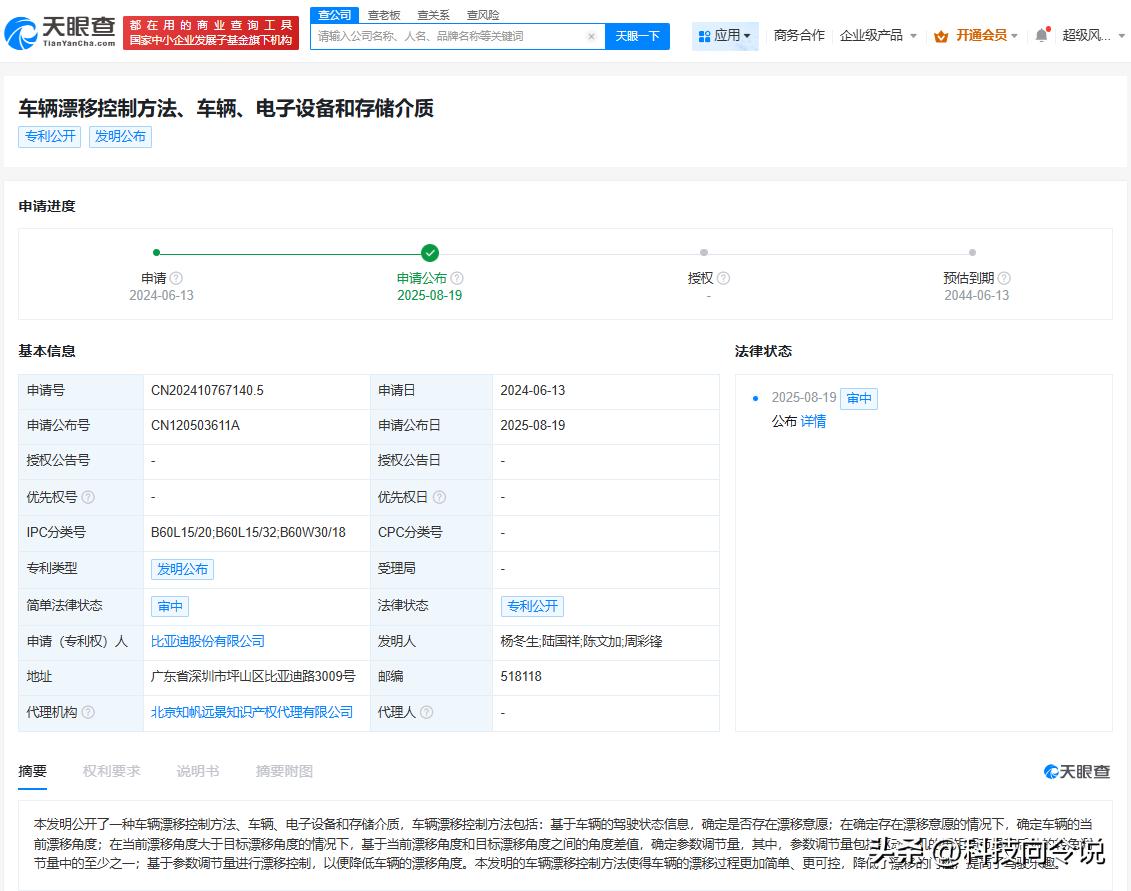Open the 北京知帆远景知识产权代理有限公司 agency link
This screenshot has height=891, width=1131.
click(x=252, y=712)
